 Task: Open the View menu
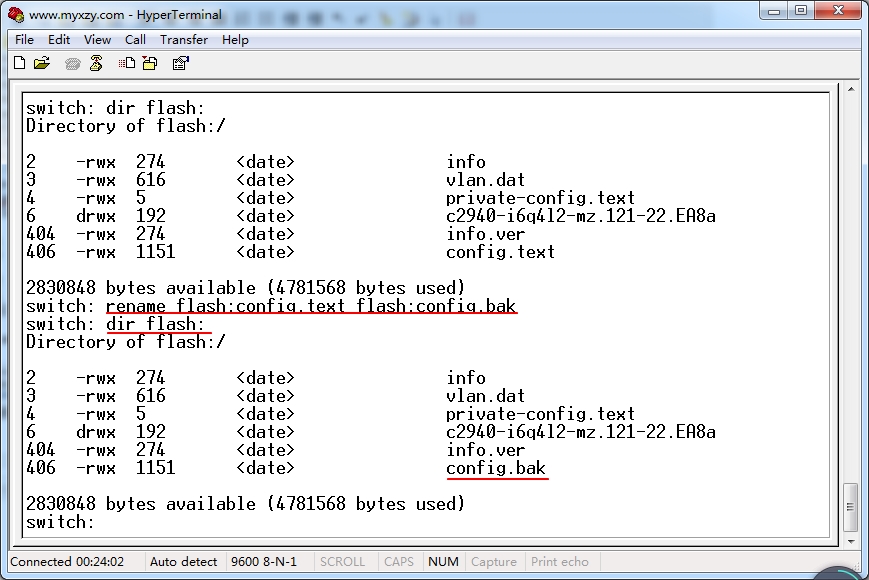[x=97, y=39]
